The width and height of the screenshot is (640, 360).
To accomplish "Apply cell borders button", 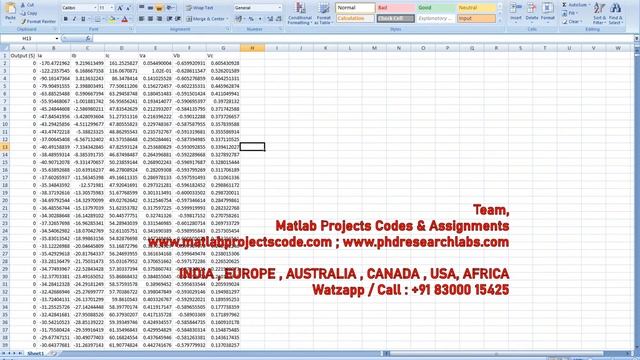I will point(97,19).
